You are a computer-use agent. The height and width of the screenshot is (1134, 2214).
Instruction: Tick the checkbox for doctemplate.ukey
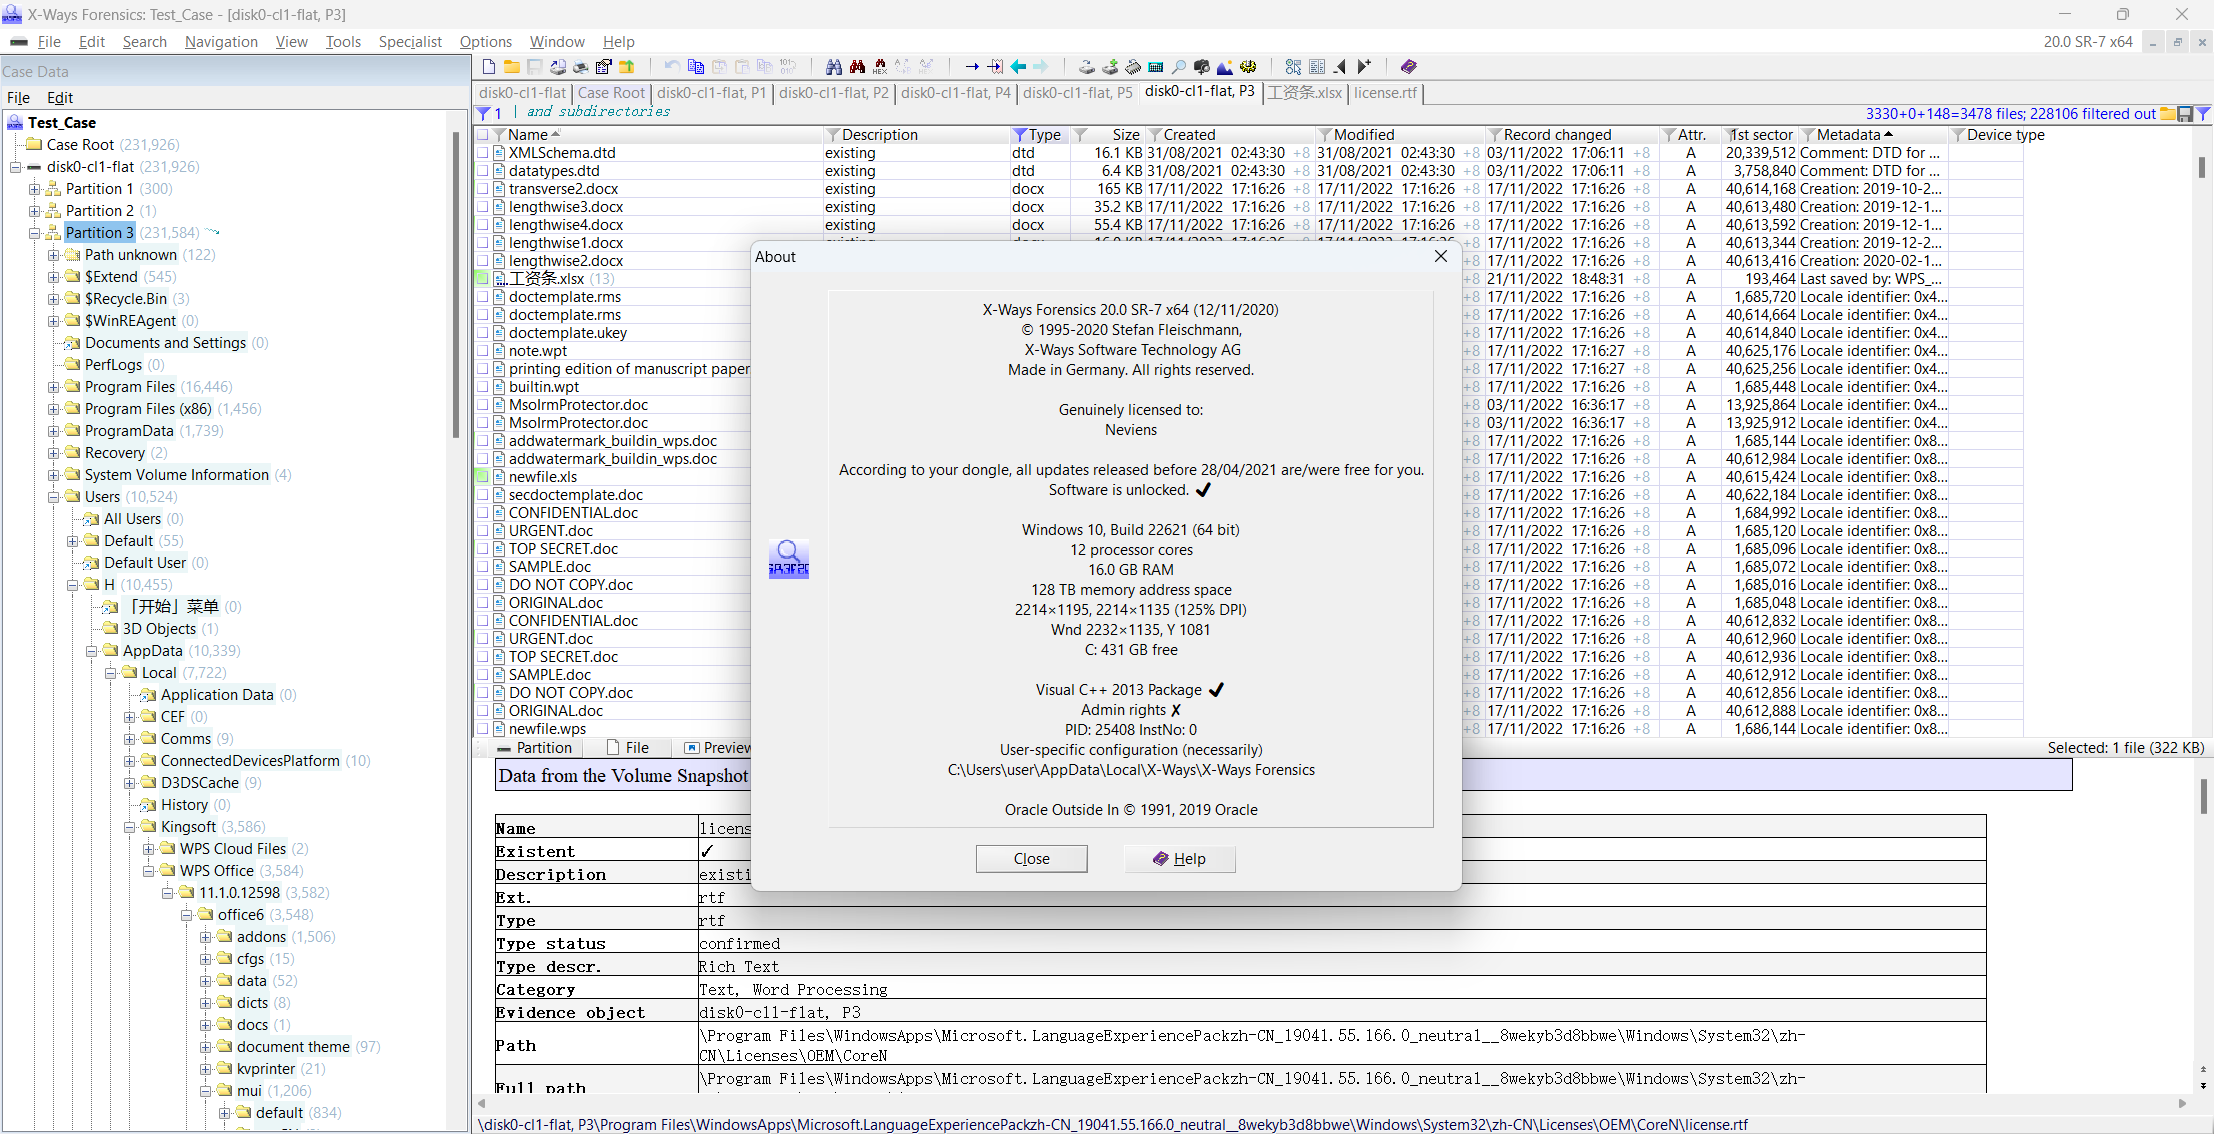[483, 333]
